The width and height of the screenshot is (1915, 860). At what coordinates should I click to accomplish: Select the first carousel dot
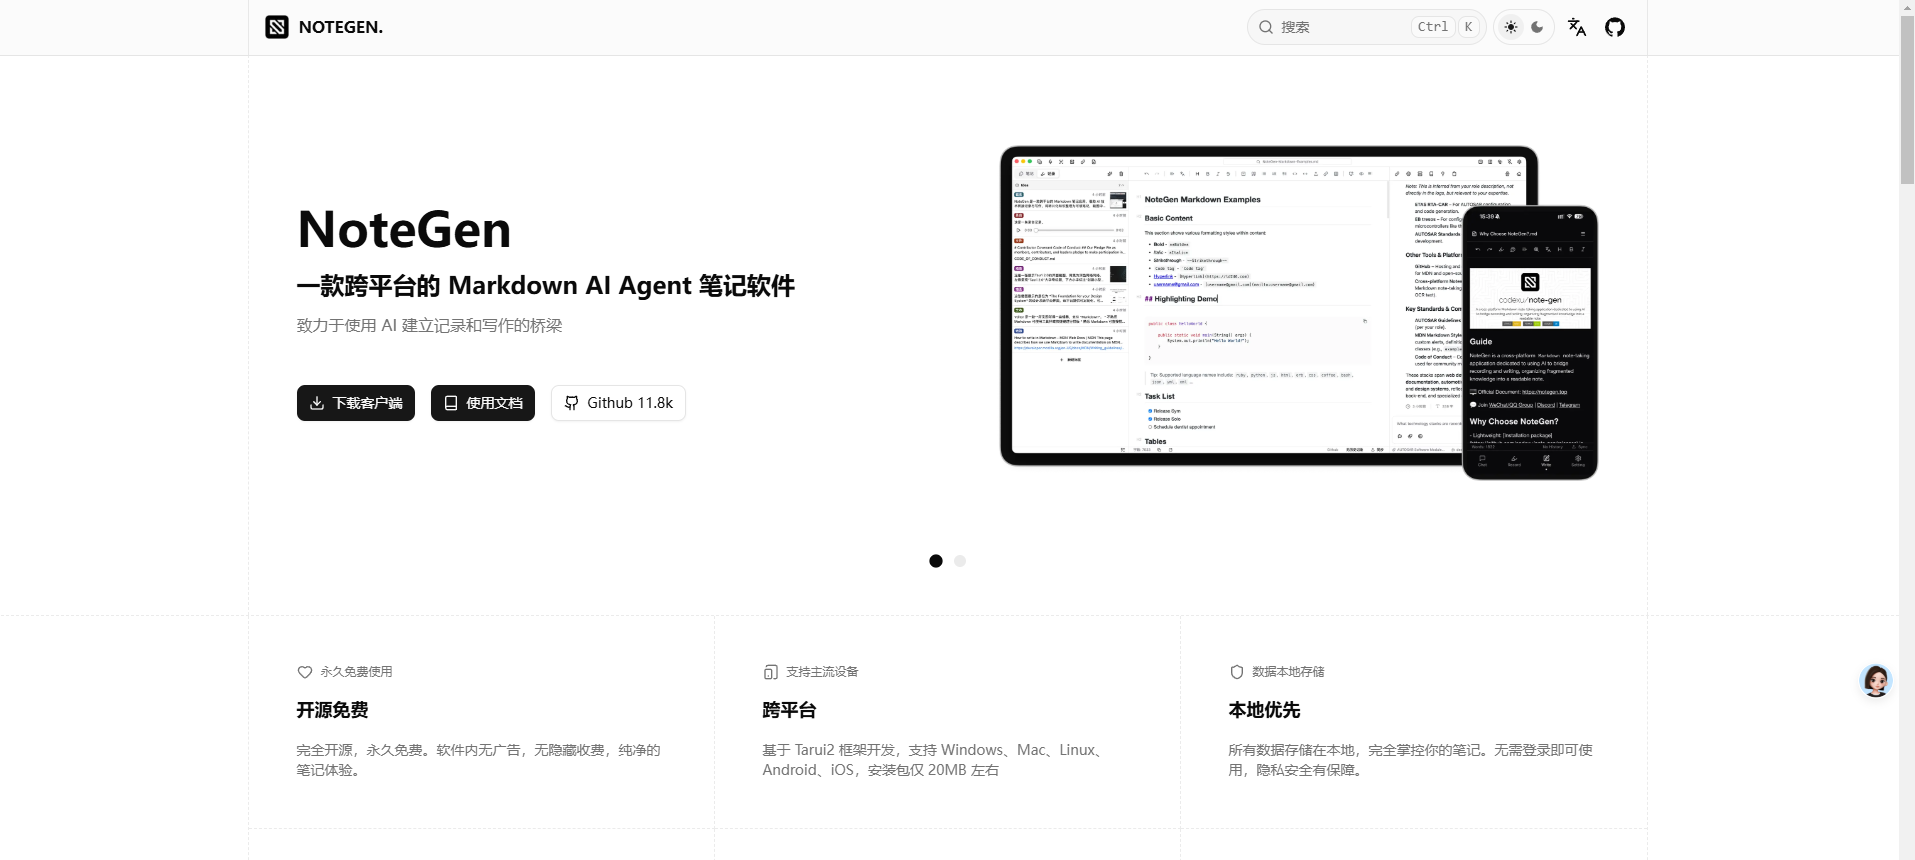[x=936, y=561]
